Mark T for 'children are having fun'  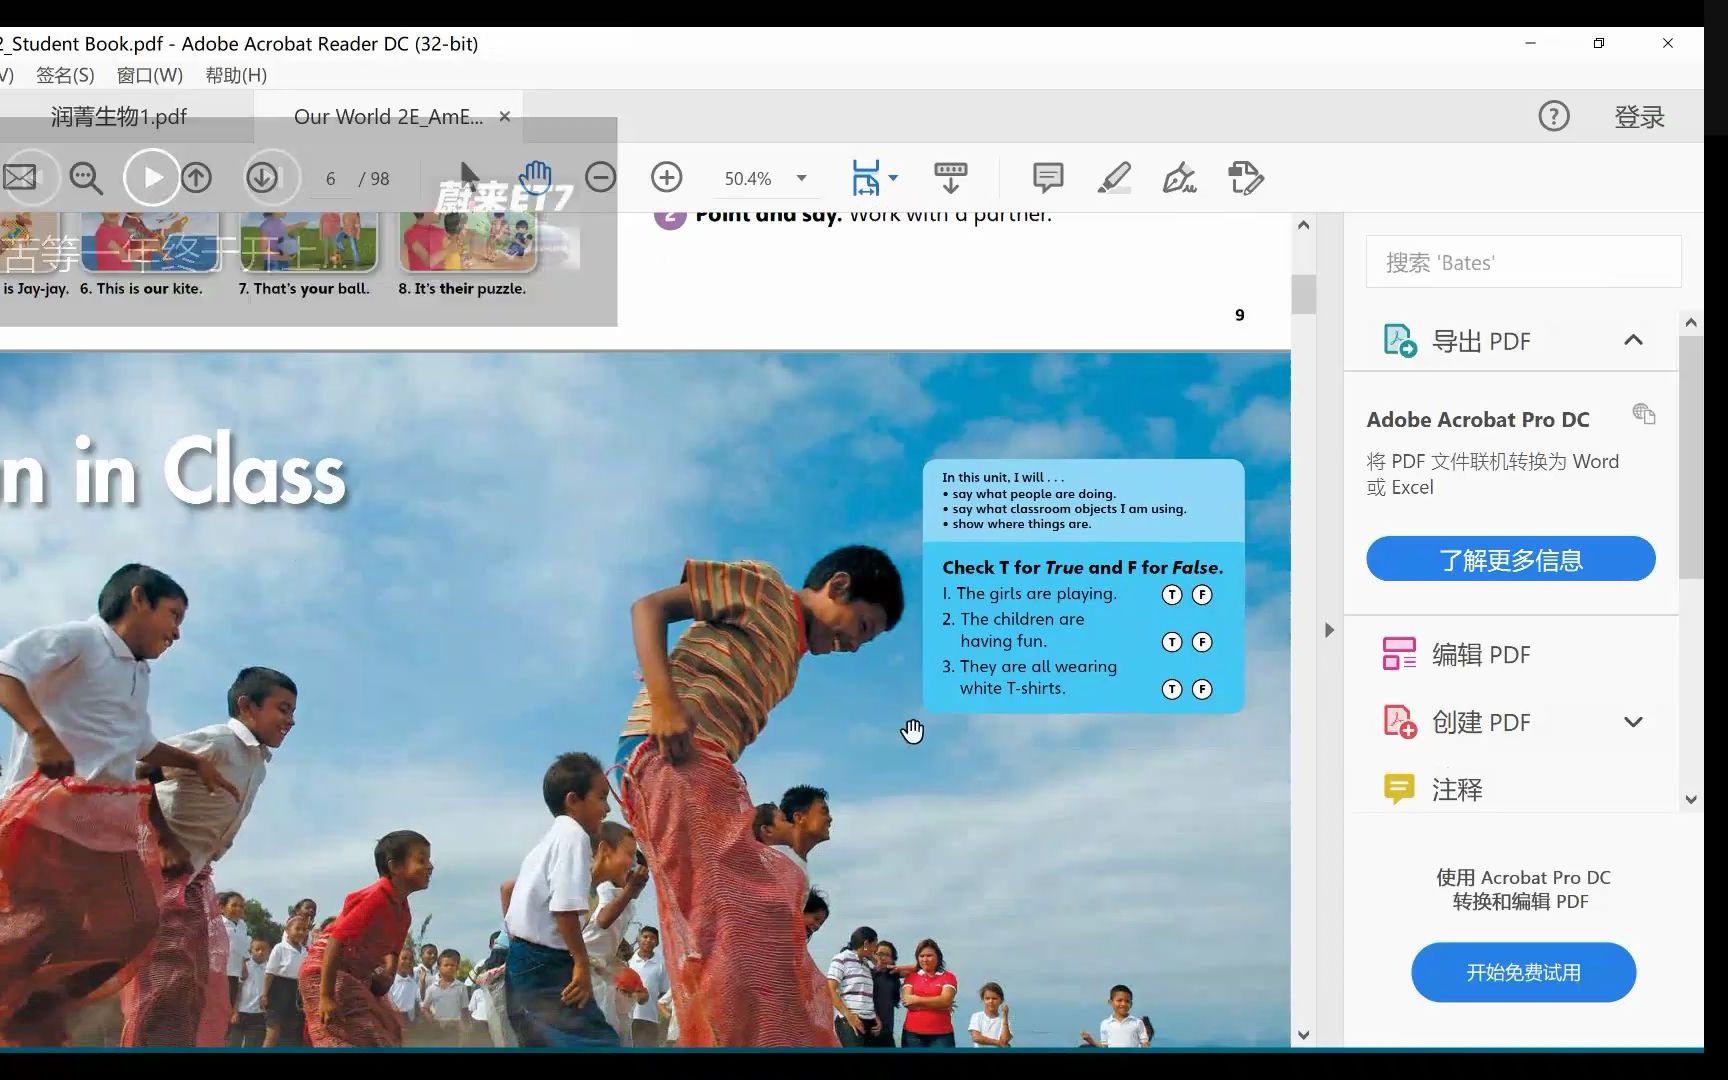point(1172,642)
